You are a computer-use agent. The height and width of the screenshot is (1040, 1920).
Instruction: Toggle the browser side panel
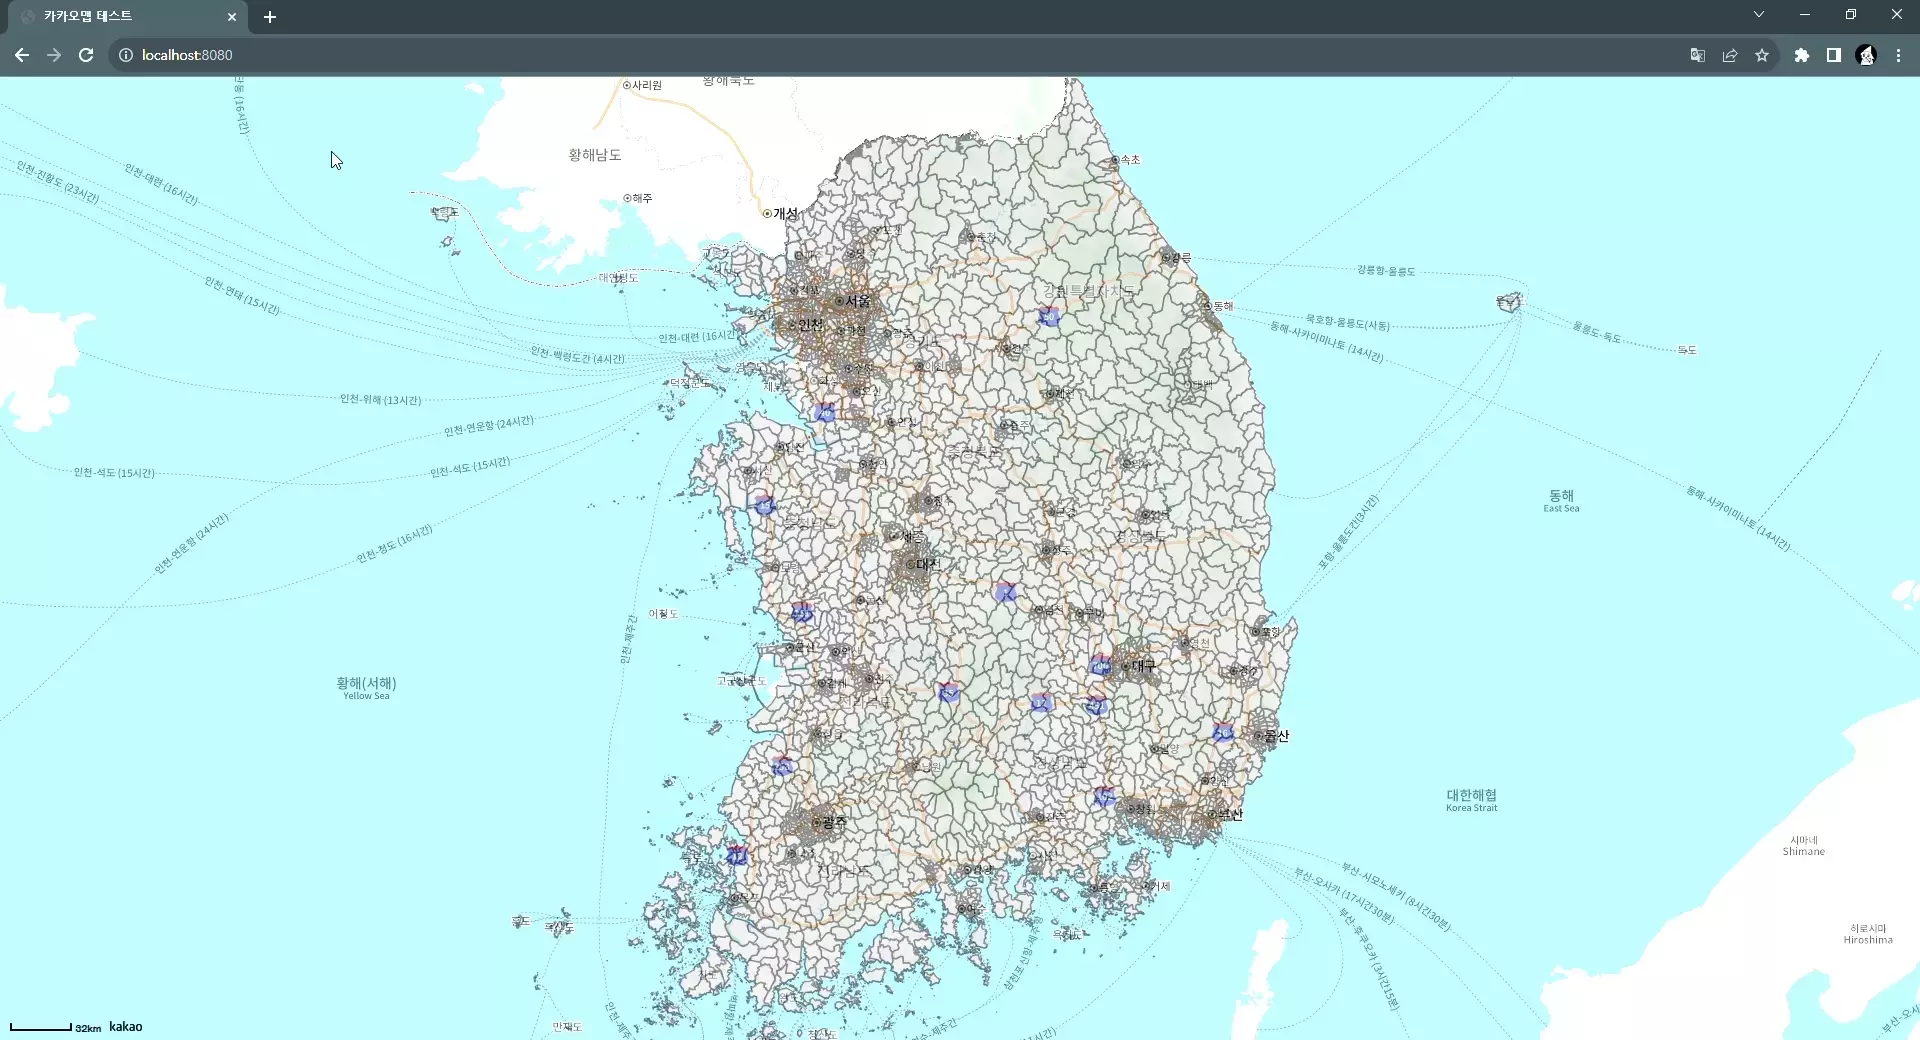point(1834,55)
